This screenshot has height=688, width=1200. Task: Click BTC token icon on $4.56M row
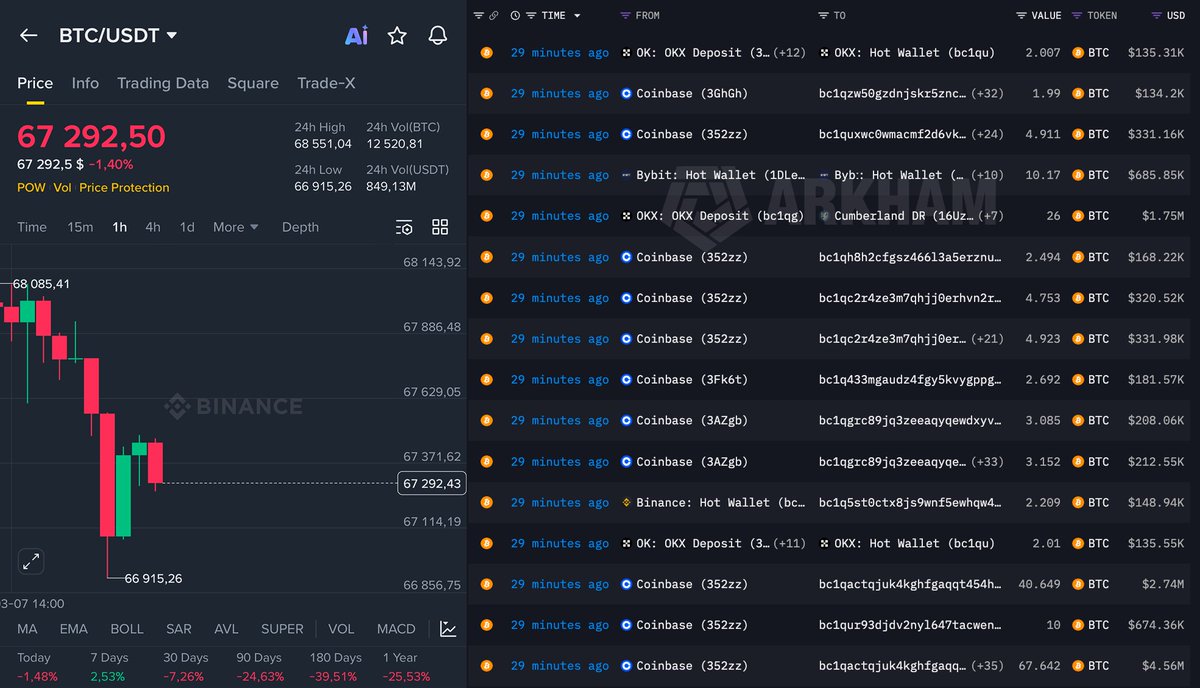click(1078, 666)
